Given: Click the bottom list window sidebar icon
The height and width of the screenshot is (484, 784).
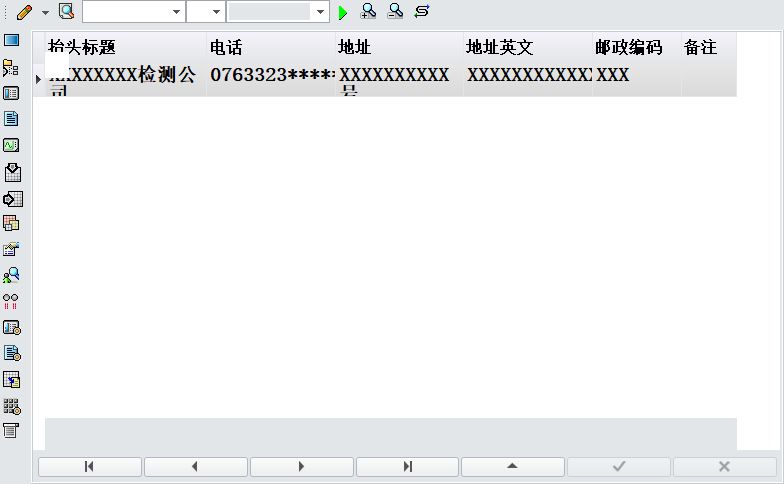Looking at the screenshot, I should (x=11, y=430).
